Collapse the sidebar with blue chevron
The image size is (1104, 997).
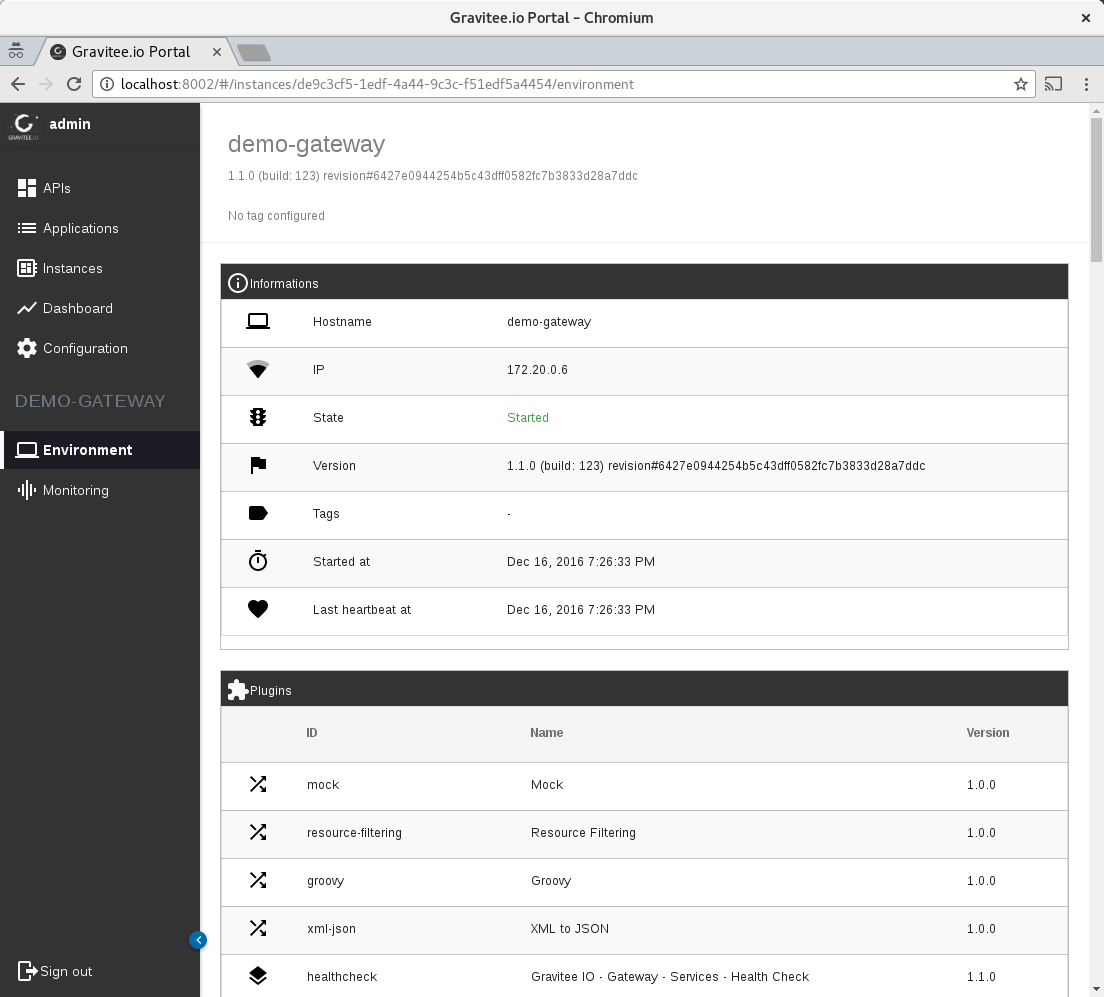[x=198, y=940]
